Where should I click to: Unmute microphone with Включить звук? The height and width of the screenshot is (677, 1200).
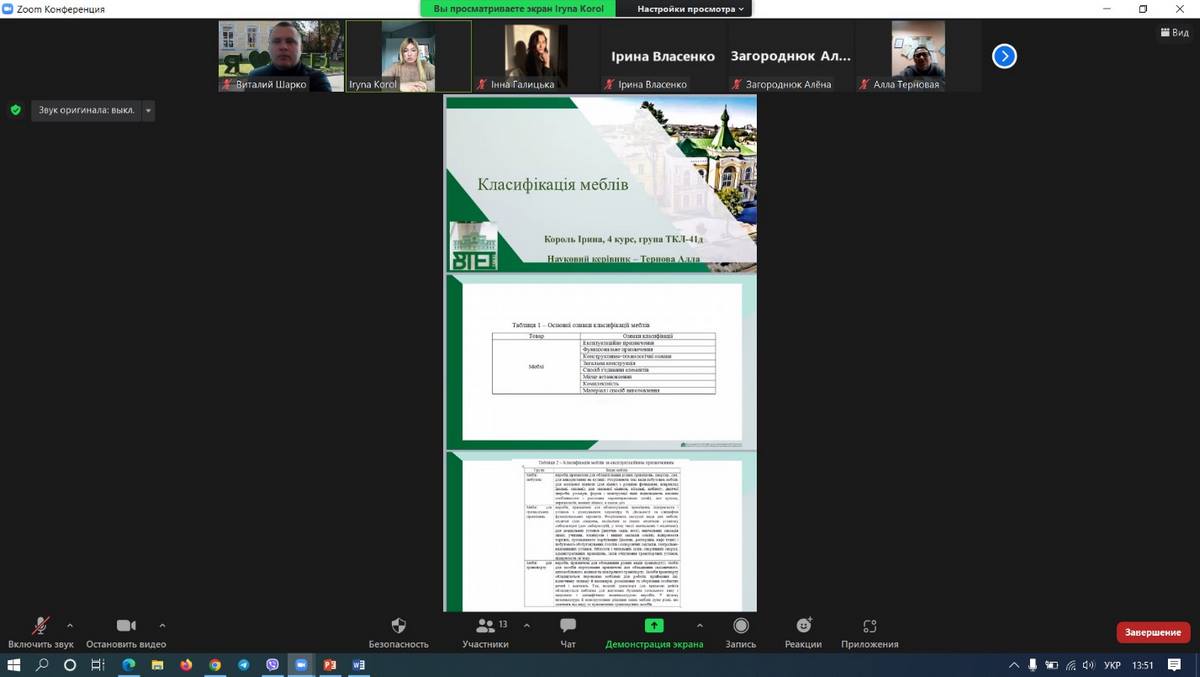click(41, 626)
